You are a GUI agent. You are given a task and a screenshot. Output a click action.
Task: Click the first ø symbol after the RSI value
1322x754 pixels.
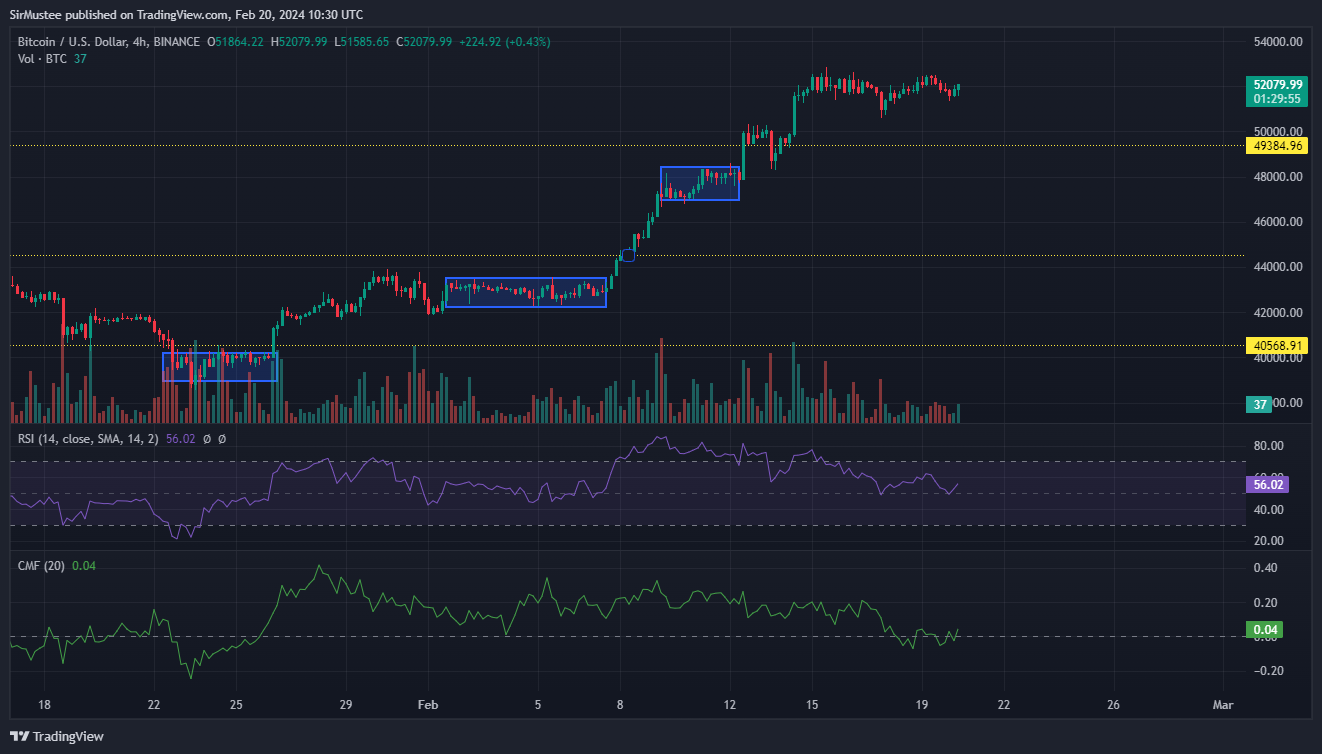(x=207, y=439)
